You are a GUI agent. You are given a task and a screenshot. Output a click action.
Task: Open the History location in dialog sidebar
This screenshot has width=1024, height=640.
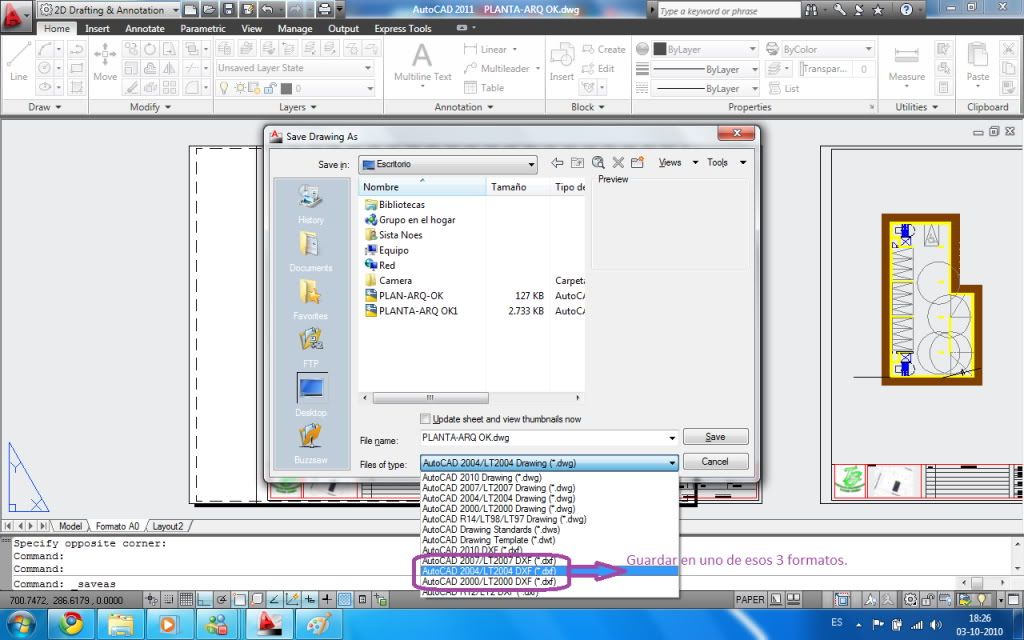click(x=310, y=204)
